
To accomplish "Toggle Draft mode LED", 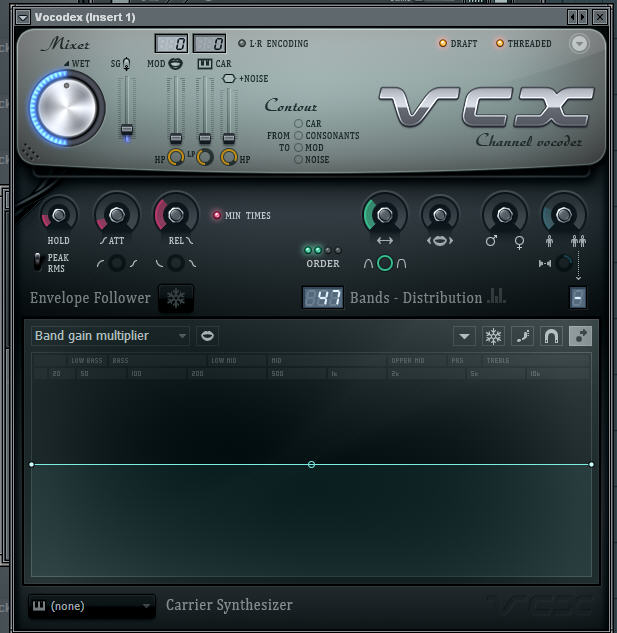I will point(443,43).
